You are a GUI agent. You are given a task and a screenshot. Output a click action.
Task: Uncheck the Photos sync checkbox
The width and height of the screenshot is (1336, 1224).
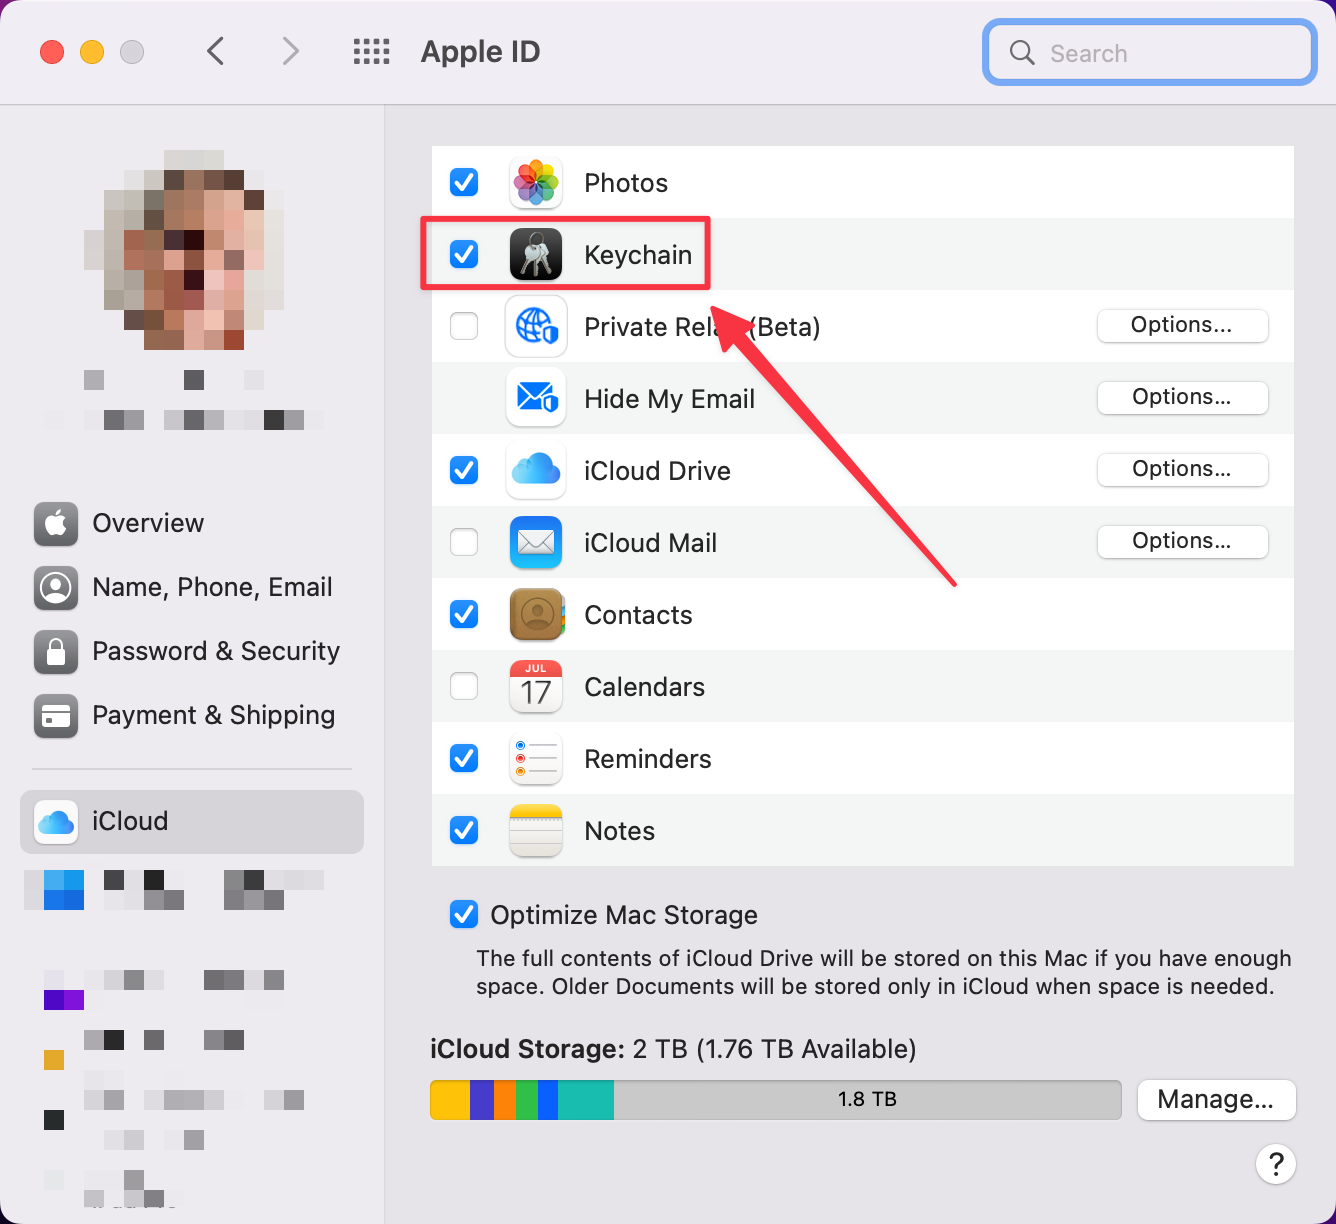(x=464, y=182)
